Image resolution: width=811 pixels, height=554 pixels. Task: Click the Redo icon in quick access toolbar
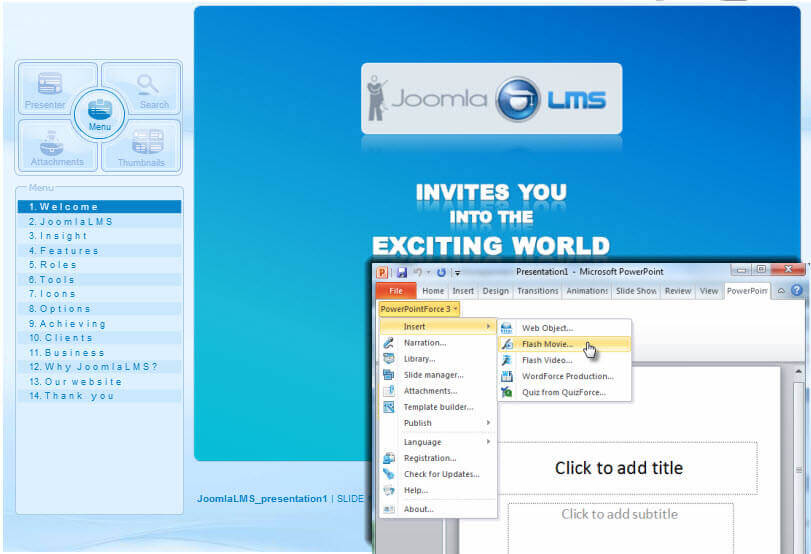(x=441, y=272)
